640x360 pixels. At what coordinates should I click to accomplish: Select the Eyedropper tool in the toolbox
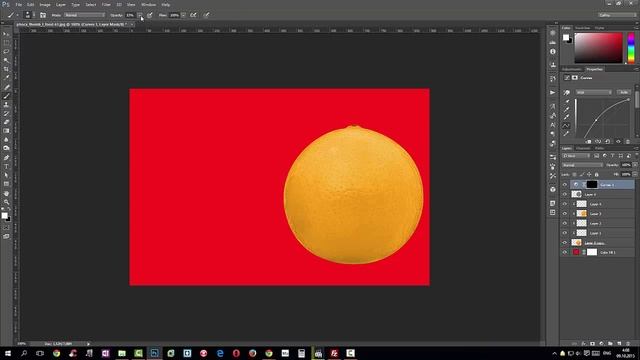tap(6, 78)
